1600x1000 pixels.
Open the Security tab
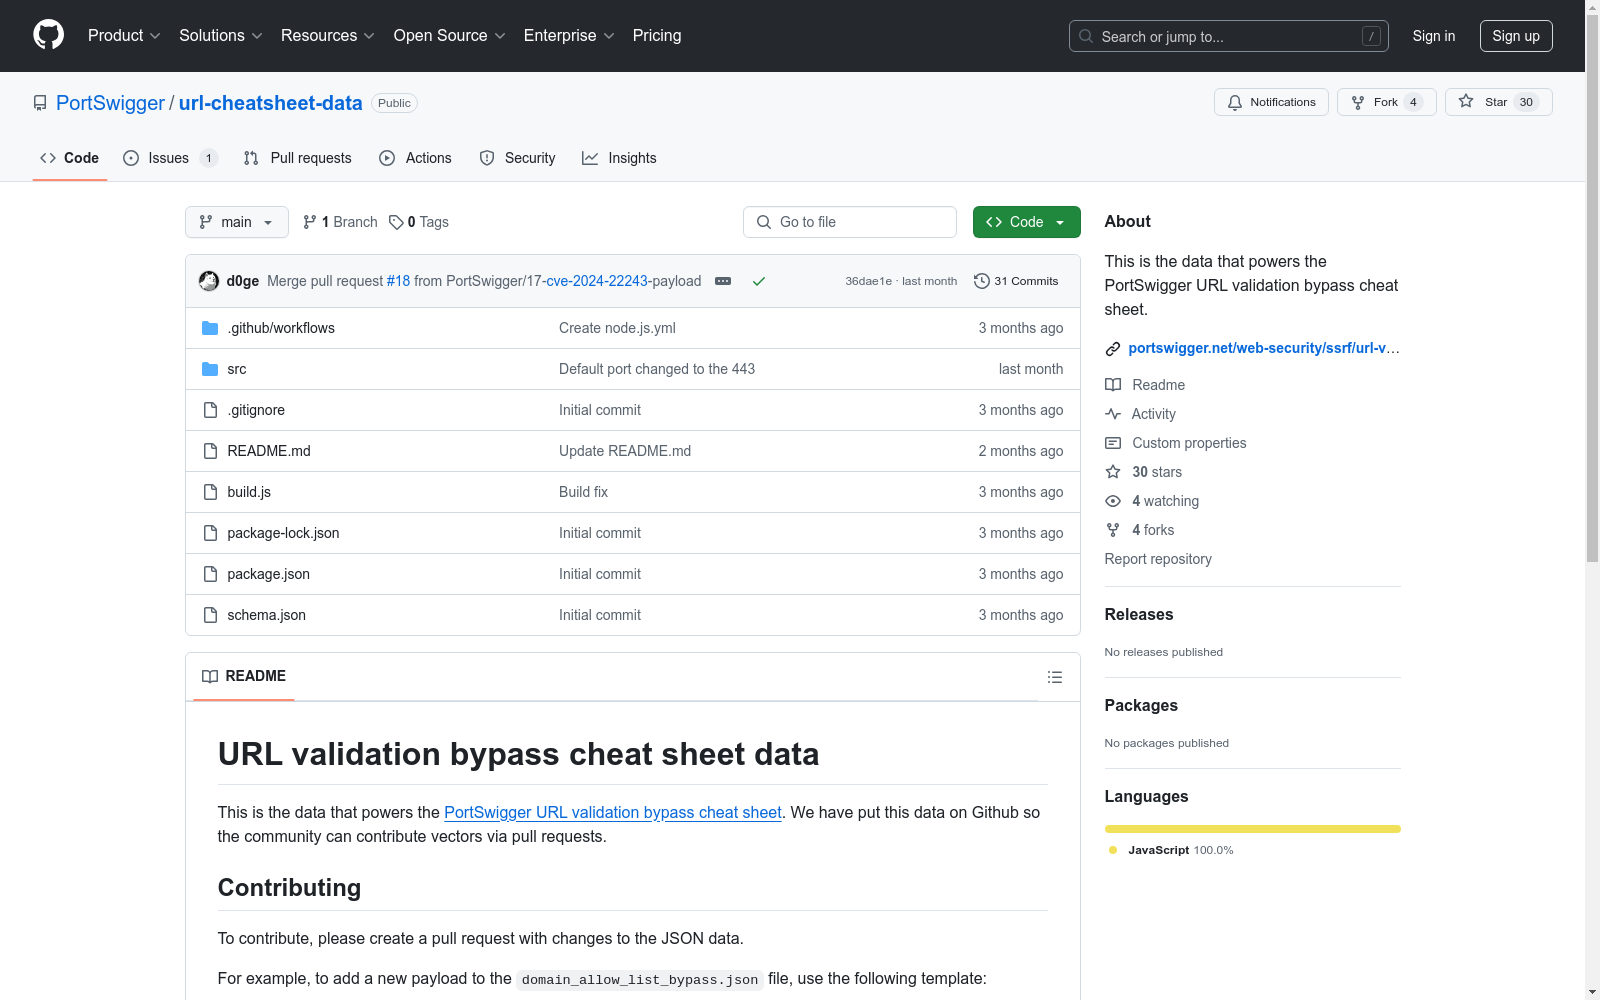coord(517,158)
